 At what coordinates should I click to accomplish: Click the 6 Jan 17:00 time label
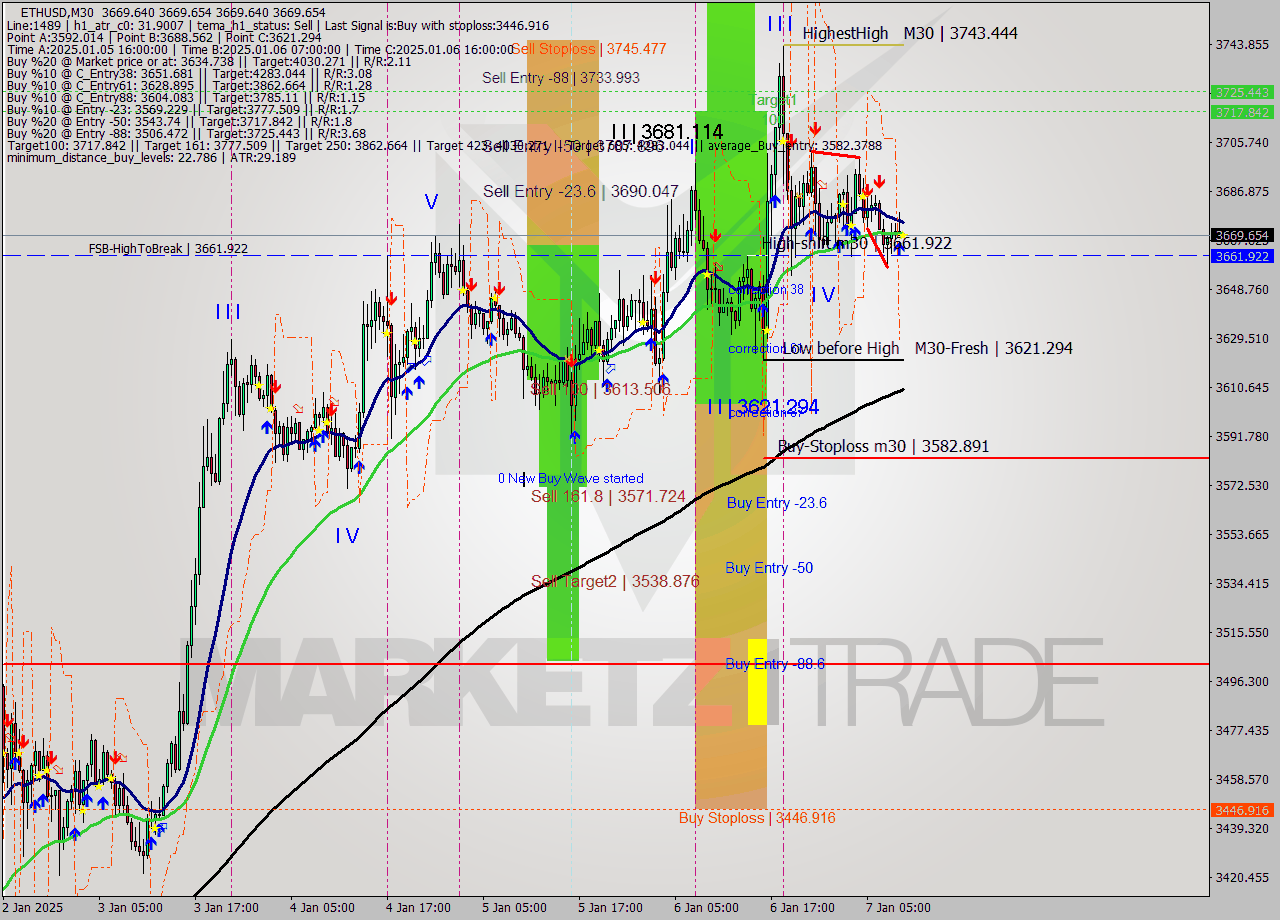(802, 908)
